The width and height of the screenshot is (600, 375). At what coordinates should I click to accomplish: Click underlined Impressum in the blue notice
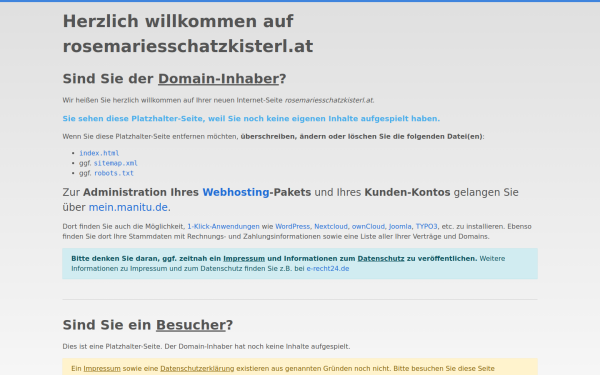[x=244, y=259]
